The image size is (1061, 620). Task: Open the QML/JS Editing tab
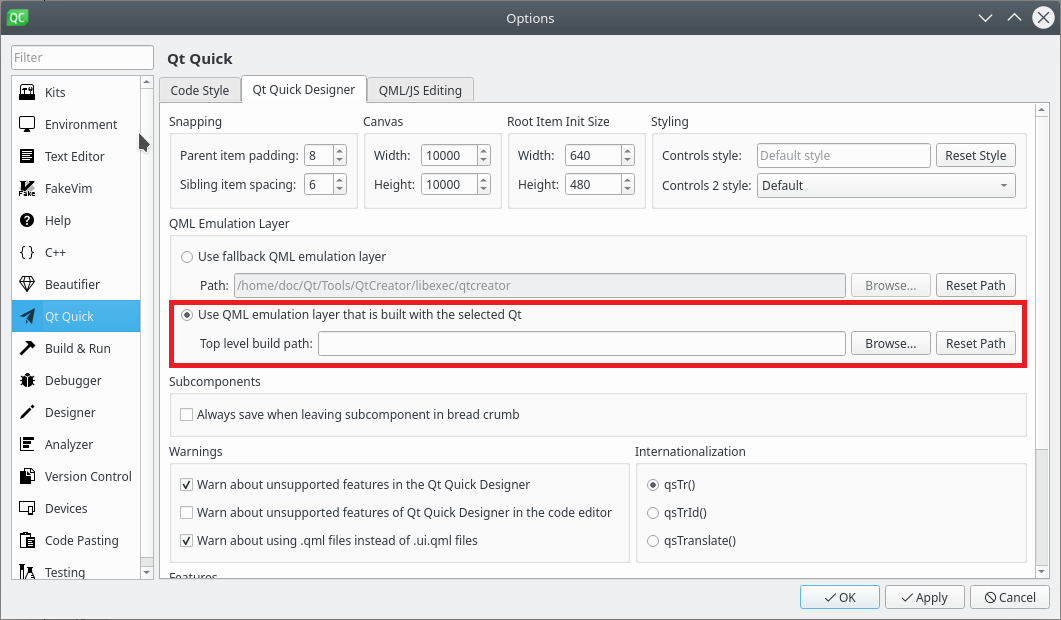tap(420, 90)
